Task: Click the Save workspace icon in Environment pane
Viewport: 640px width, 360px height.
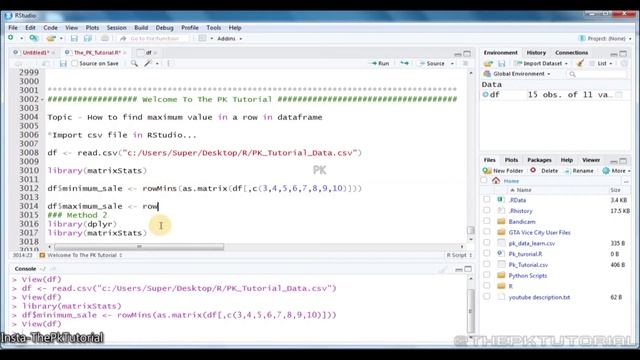Action: tap(502, 64)
